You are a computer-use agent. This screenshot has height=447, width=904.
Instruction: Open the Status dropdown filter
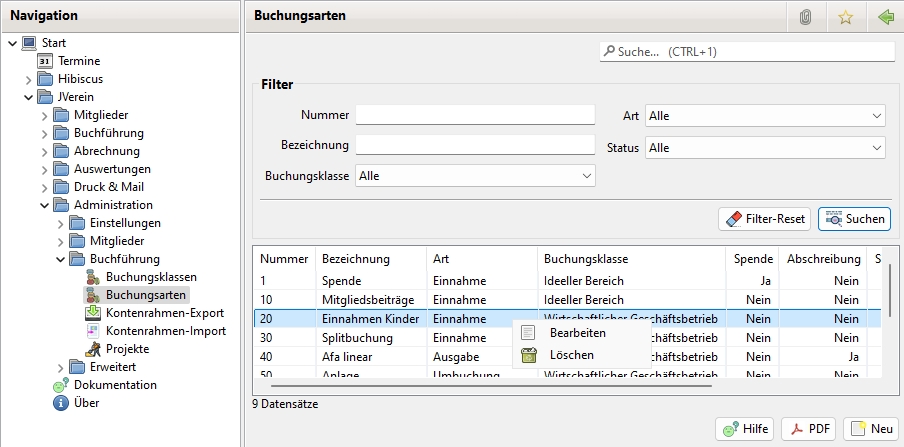(x=765, y=148)
